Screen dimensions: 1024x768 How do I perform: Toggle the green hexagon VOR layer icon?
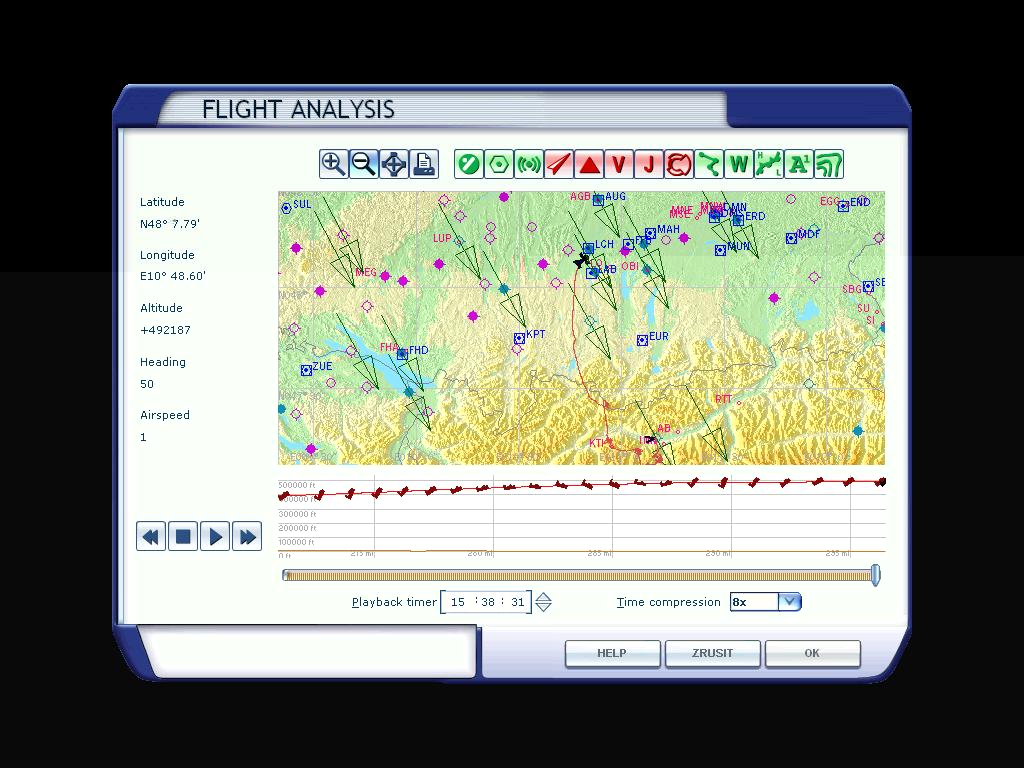498,164
